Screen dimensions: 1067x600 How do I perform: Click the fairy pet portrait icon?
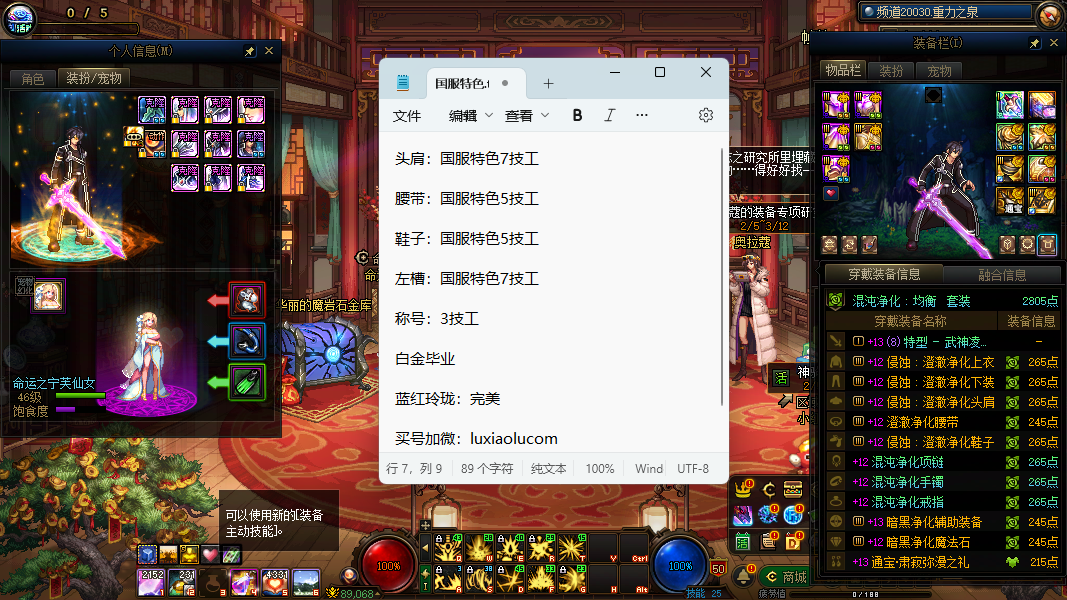pyautogui.click(x=50, y=295)
